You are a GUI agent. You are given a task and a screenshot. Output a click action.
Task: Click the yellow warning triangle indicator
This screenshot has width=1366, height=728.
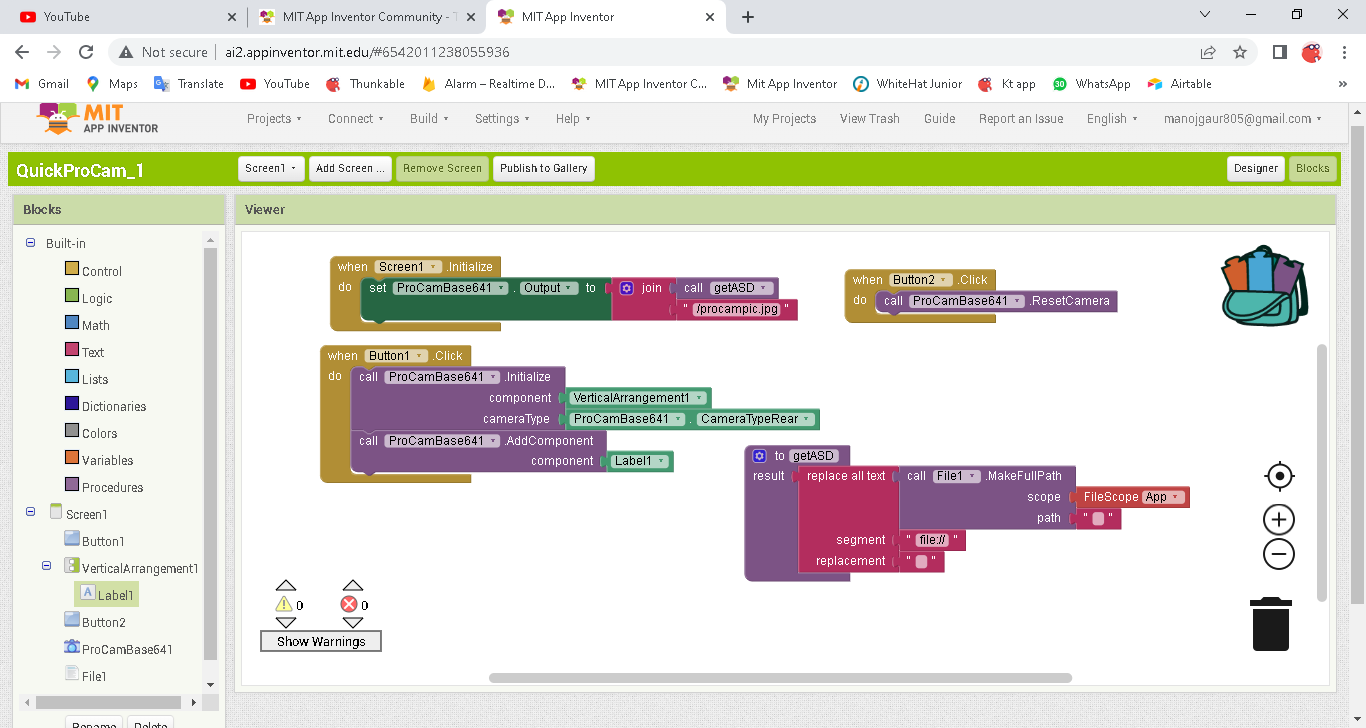[284, 605]
